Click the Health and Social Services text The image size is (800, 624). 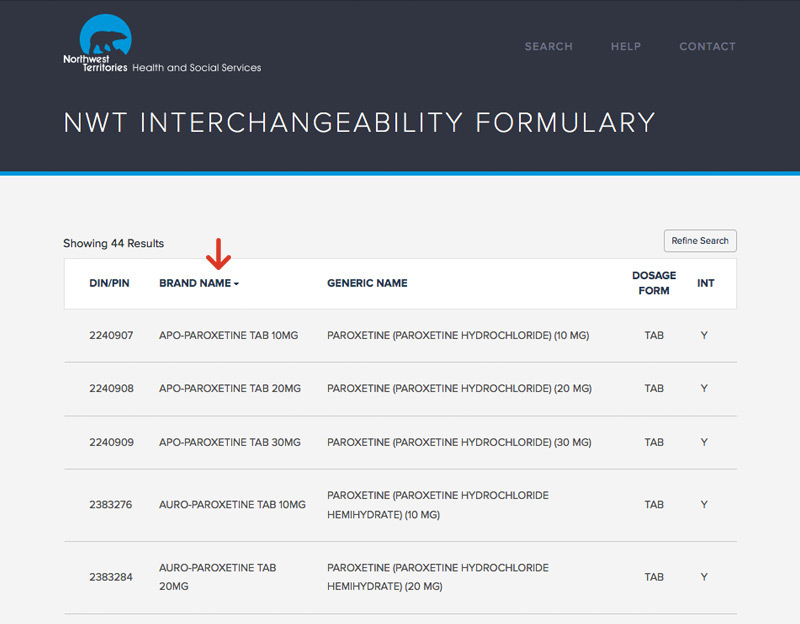197,68
